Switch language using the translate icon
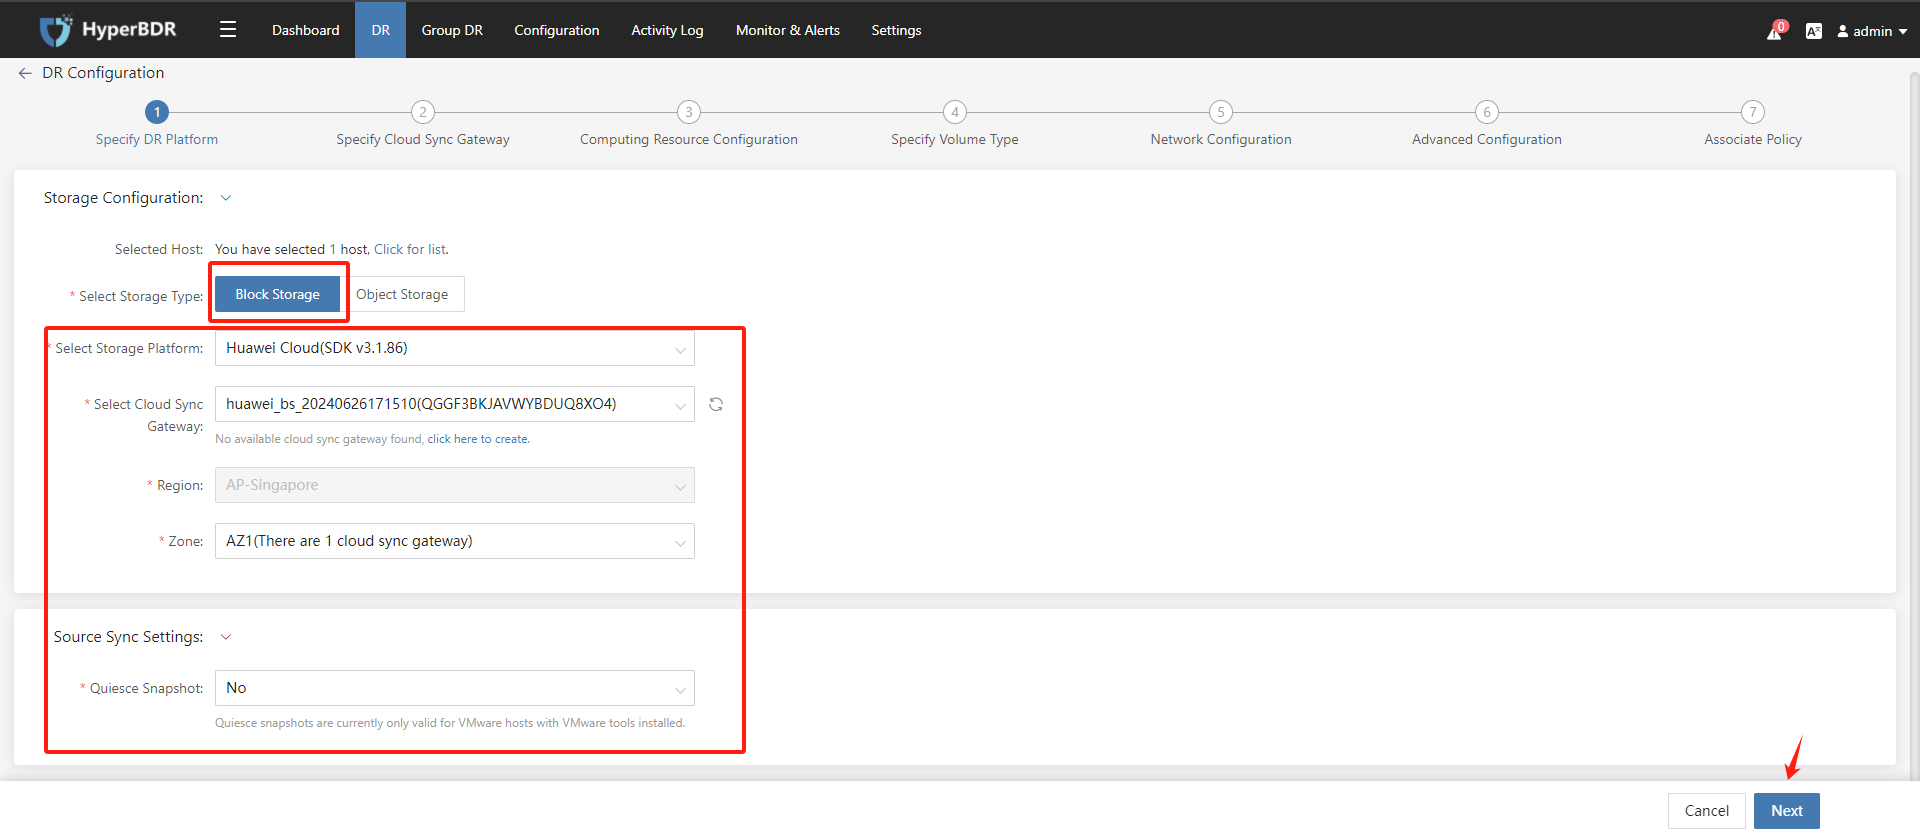 (1813, 31)
